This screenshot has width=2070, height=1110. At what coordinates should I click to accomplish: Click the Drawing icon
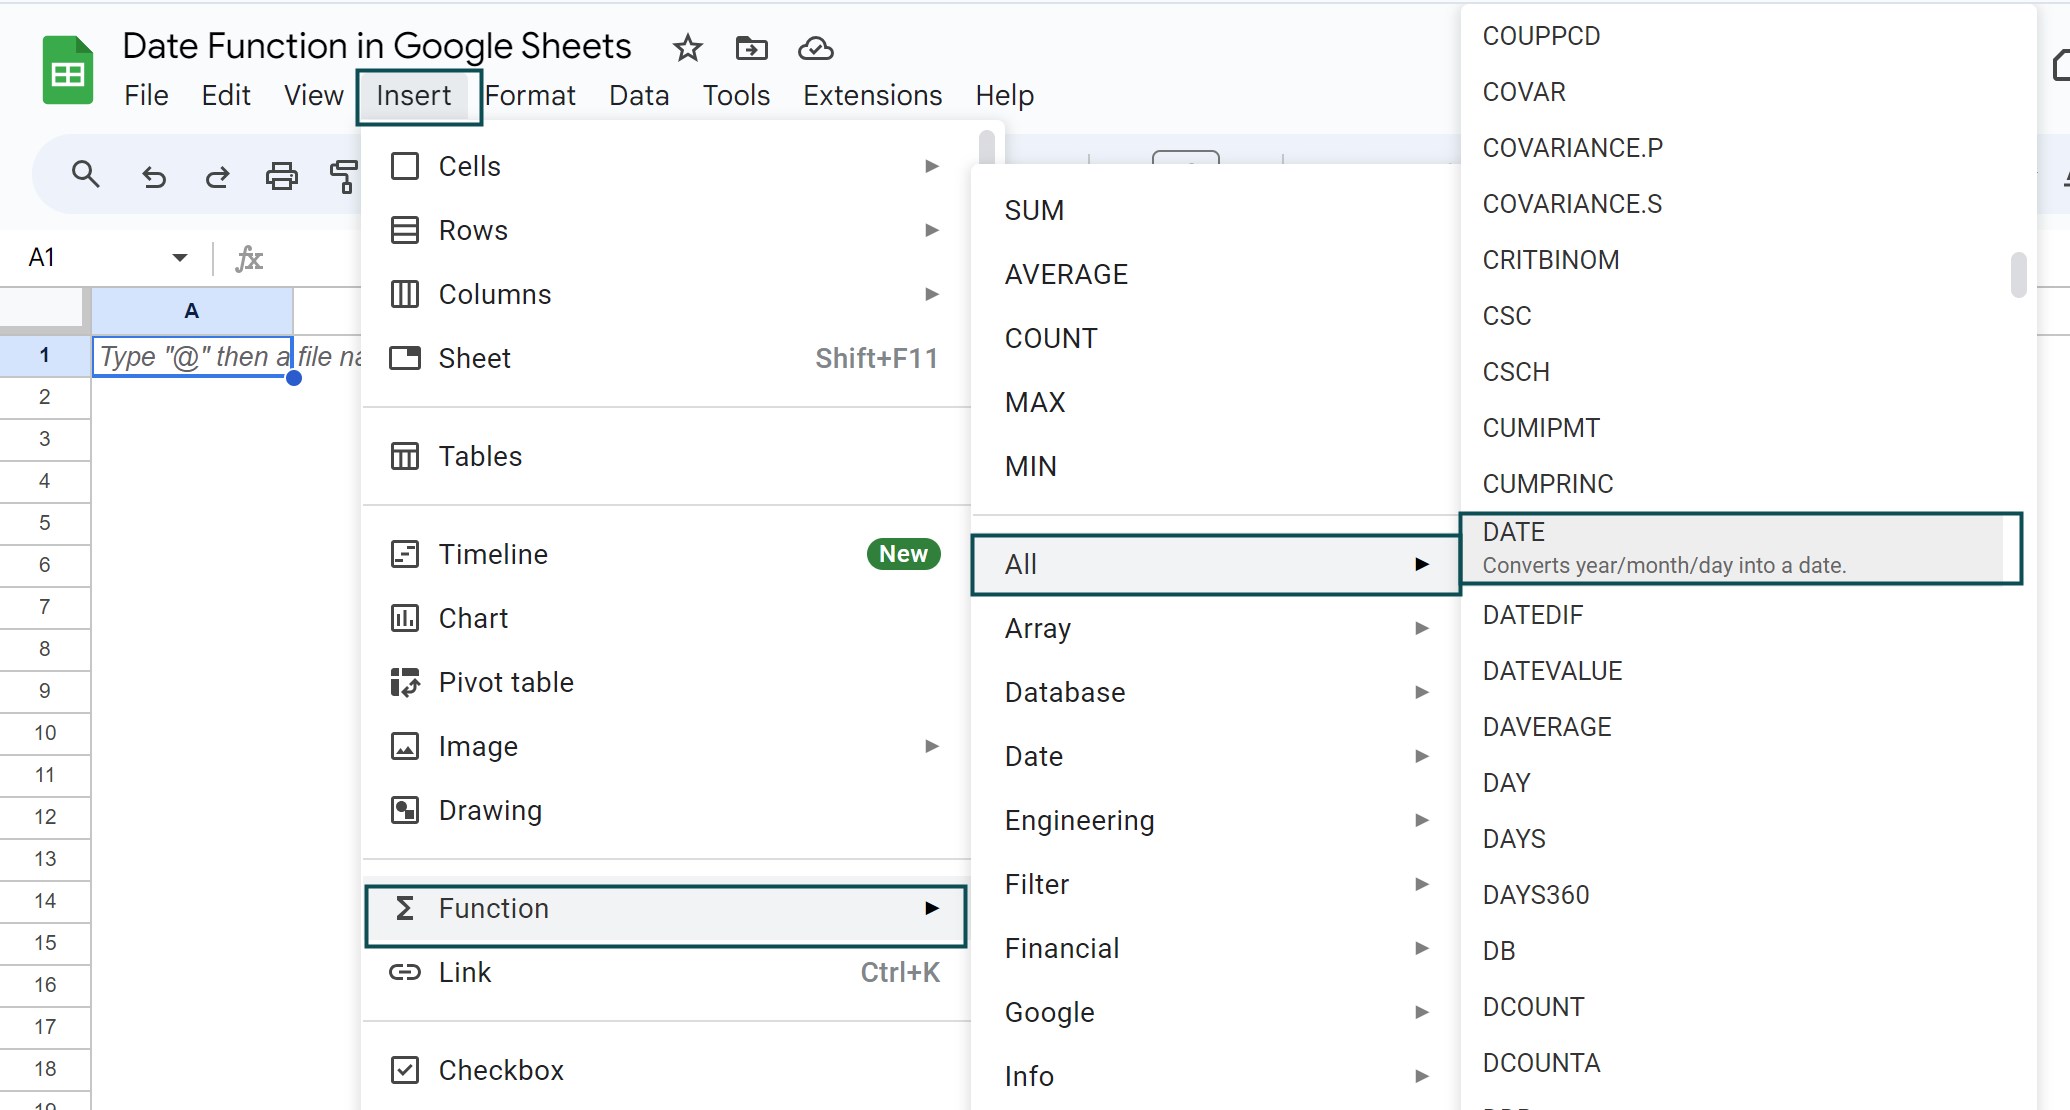[x=405, y=810]
